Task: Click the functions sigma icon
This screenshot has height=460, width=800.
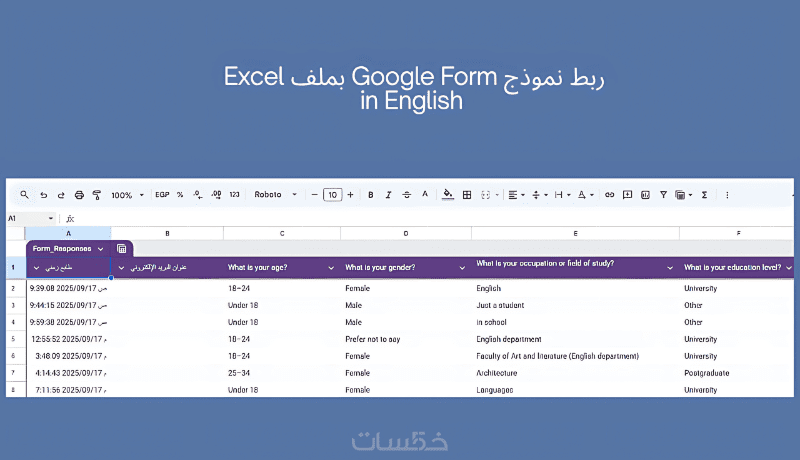Action: click(704, 195)
